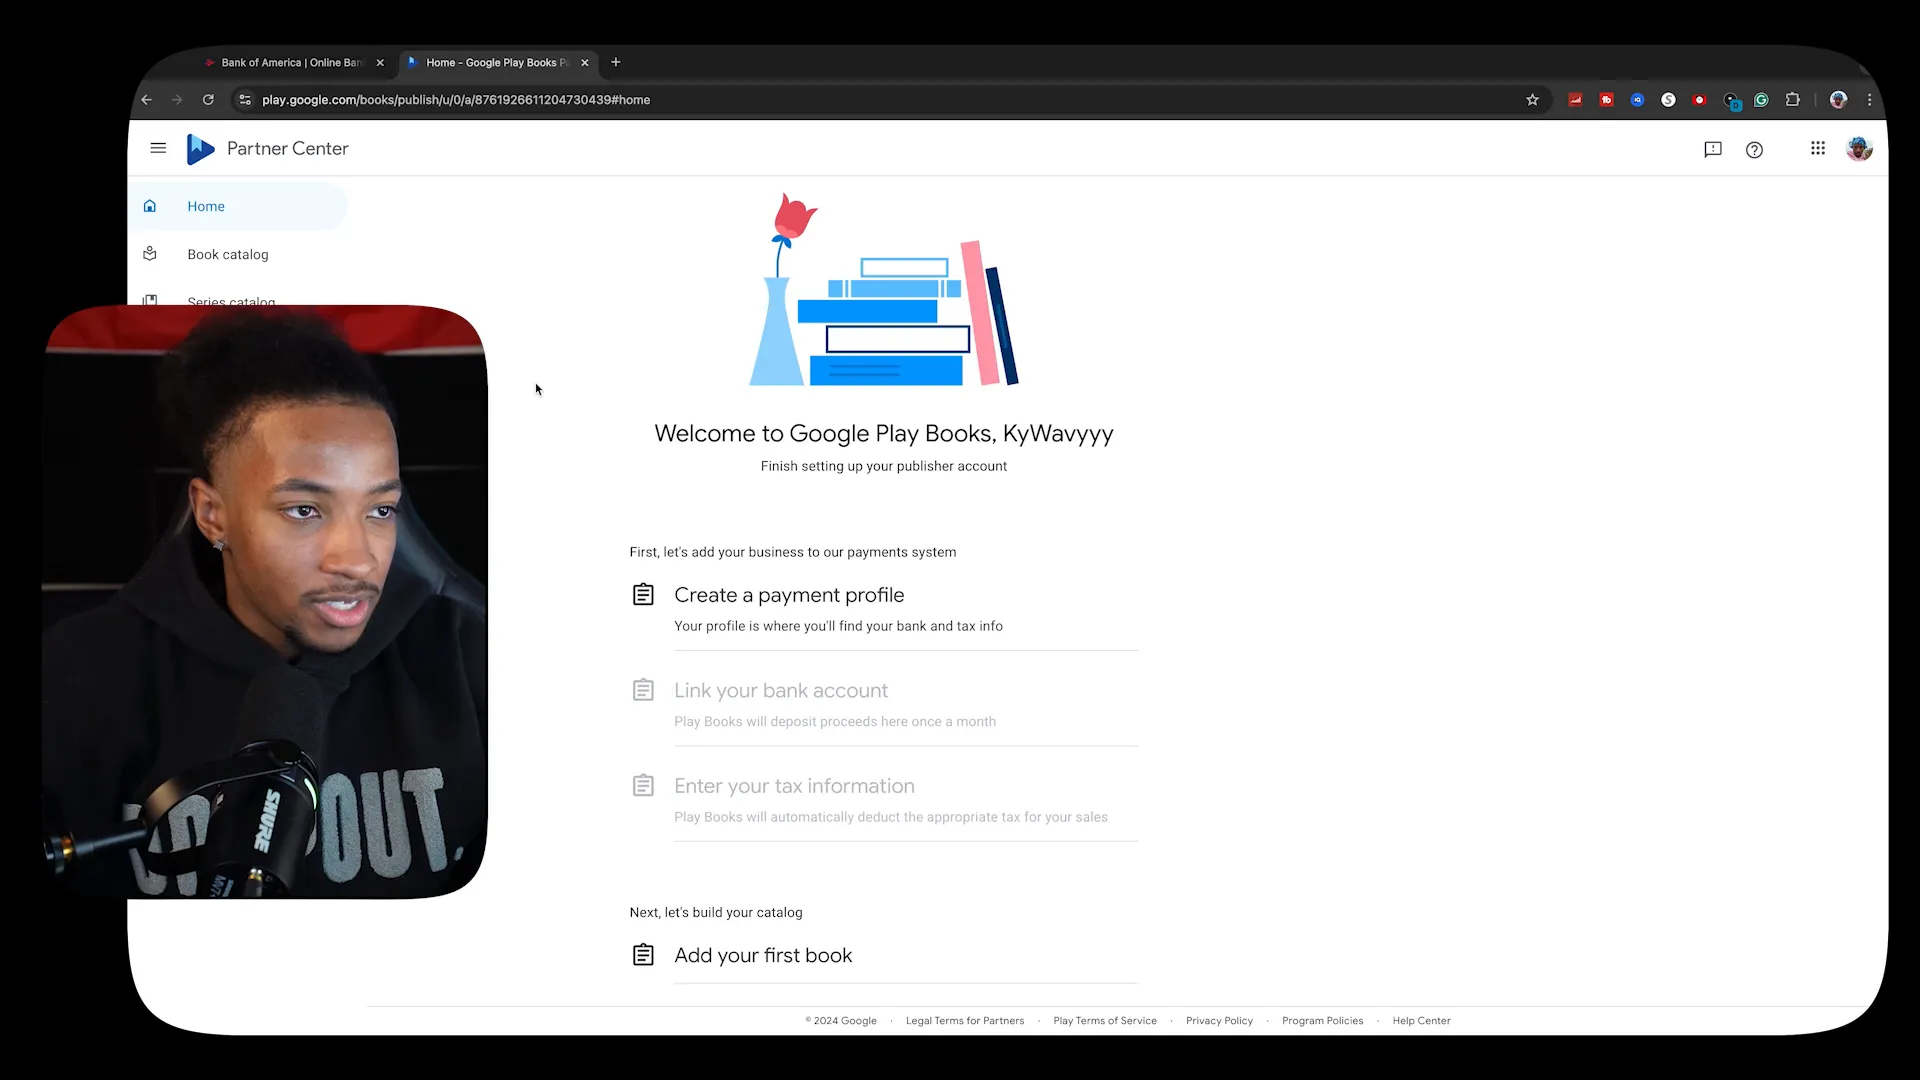
Task: Click the first red extension icon in the toolbar
Action: click(x=1575, y=100)
